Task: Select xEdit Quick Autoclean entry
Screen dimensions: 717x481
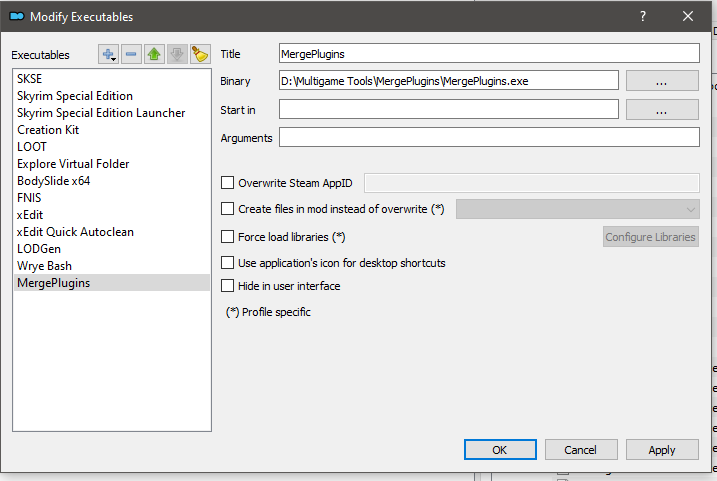Action: pos(112,232)
